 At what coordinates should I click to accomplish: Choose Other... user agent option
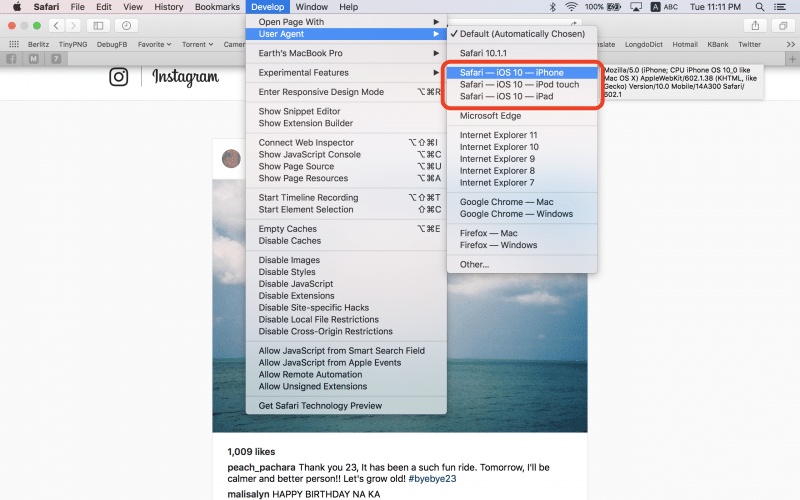522,264
